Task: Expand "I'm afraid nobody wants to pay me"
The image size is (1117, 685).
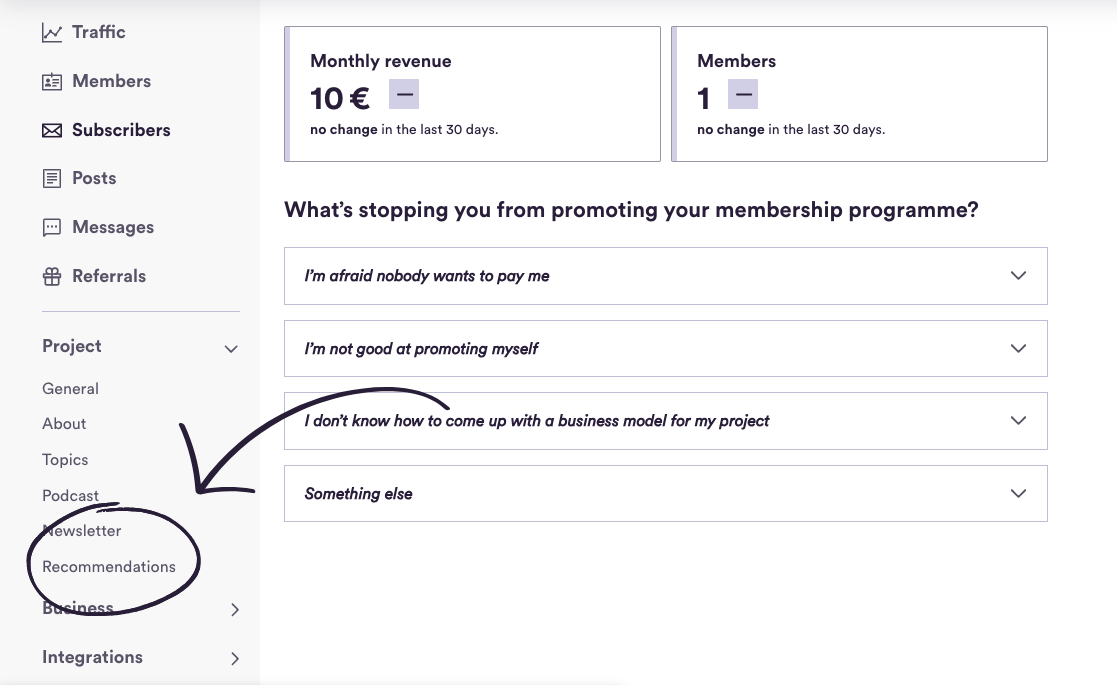Action: click(x=665, y=276)
